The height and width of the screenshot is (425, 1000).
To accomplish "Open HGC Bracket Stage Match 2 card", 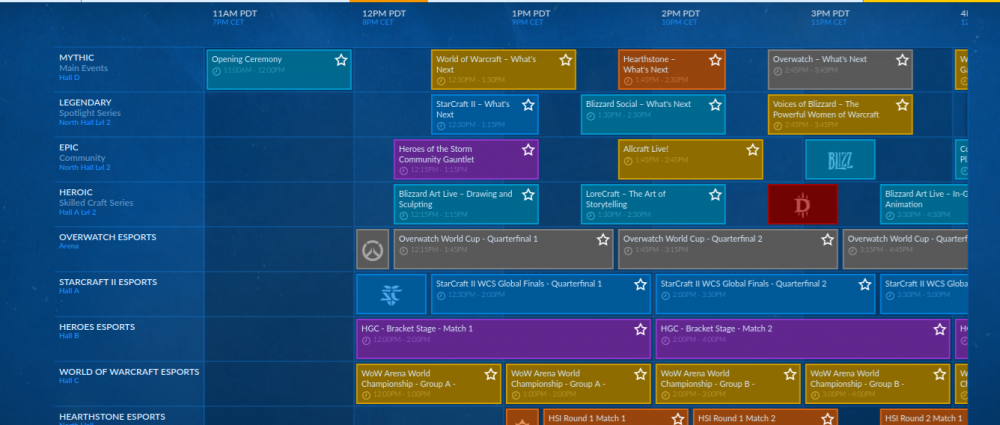I will (802, 339).
